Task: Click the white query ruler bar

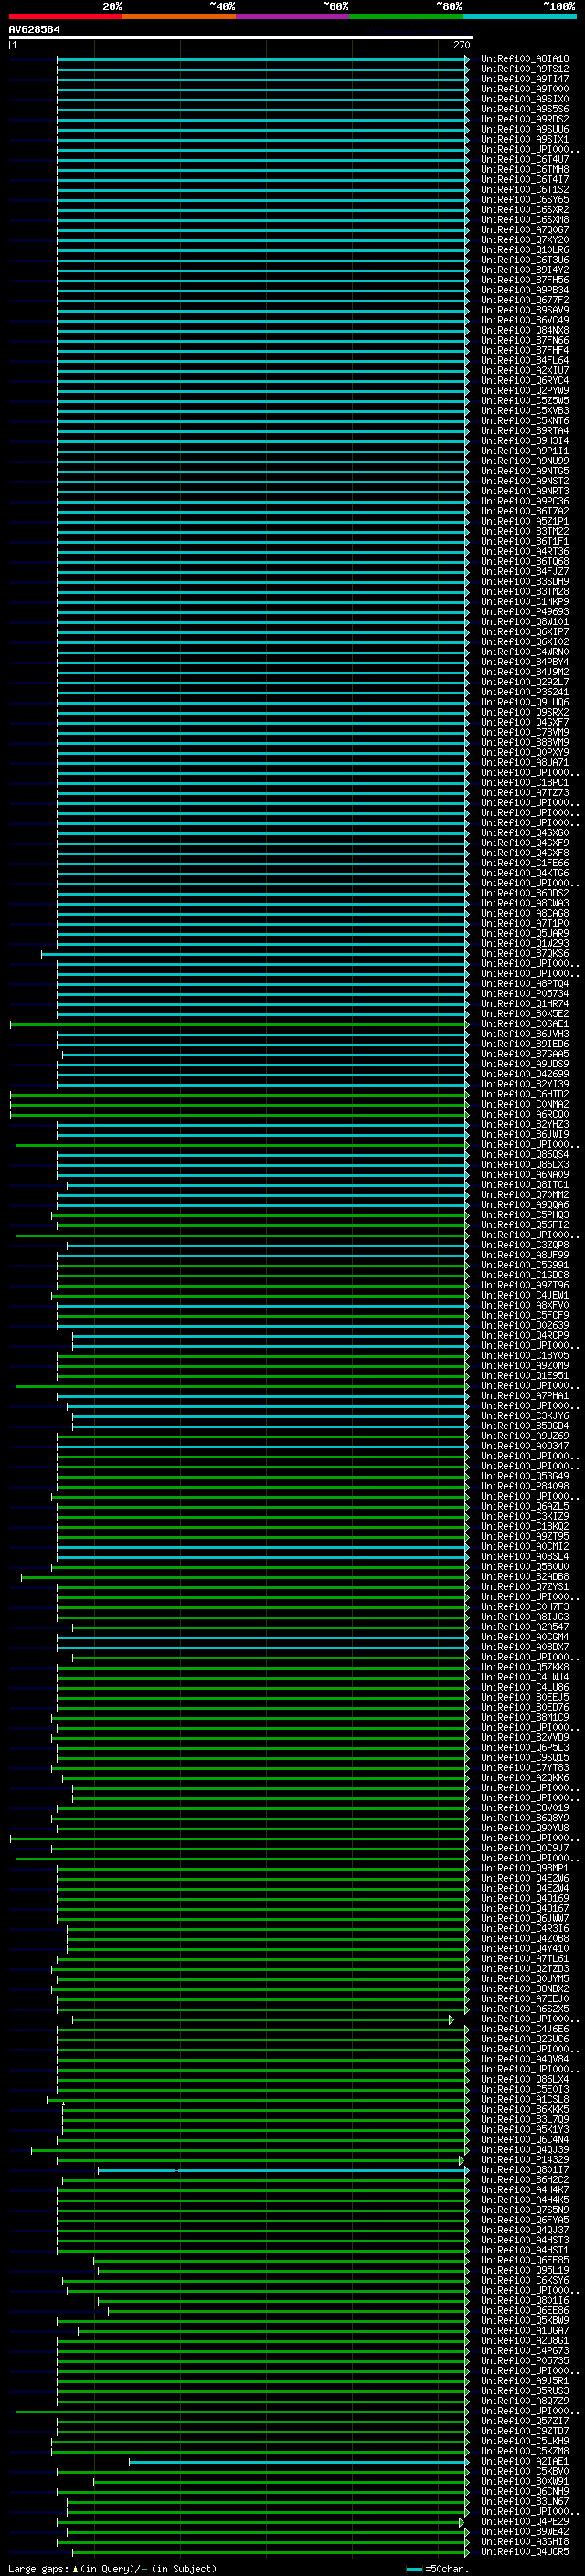Action: pos(241,37)
